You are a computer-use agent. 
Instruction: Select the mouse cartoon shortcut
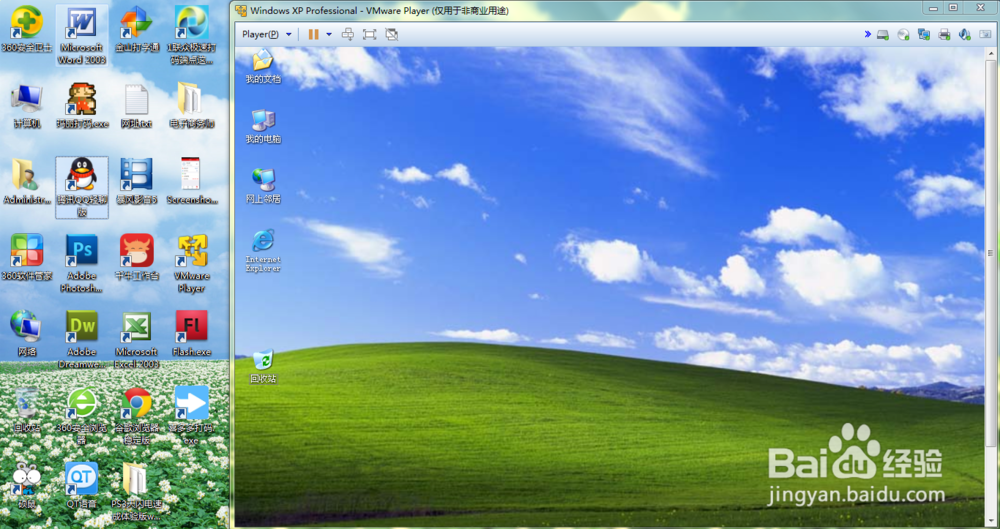tap(27, 486)
